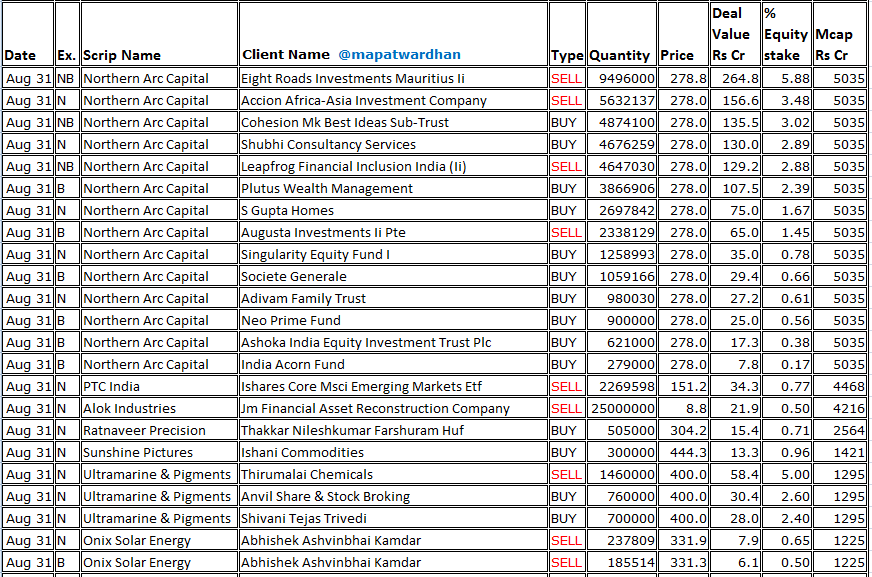872x577 pixels.
Task: Click Mcap 4216 cell for Alok Industries
Action: coord(840,409)
